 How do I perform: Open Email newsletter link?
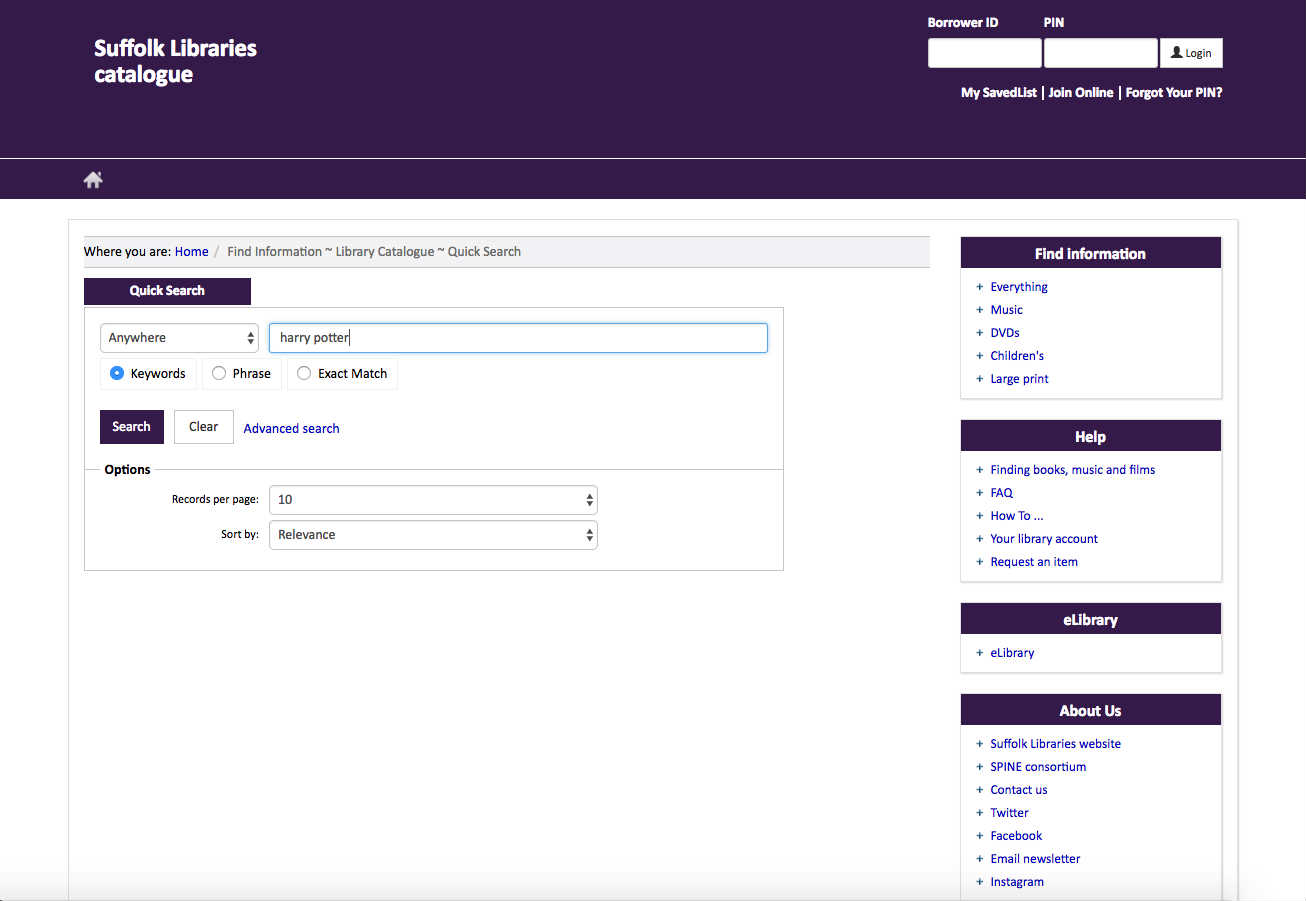click(1035, 859)
